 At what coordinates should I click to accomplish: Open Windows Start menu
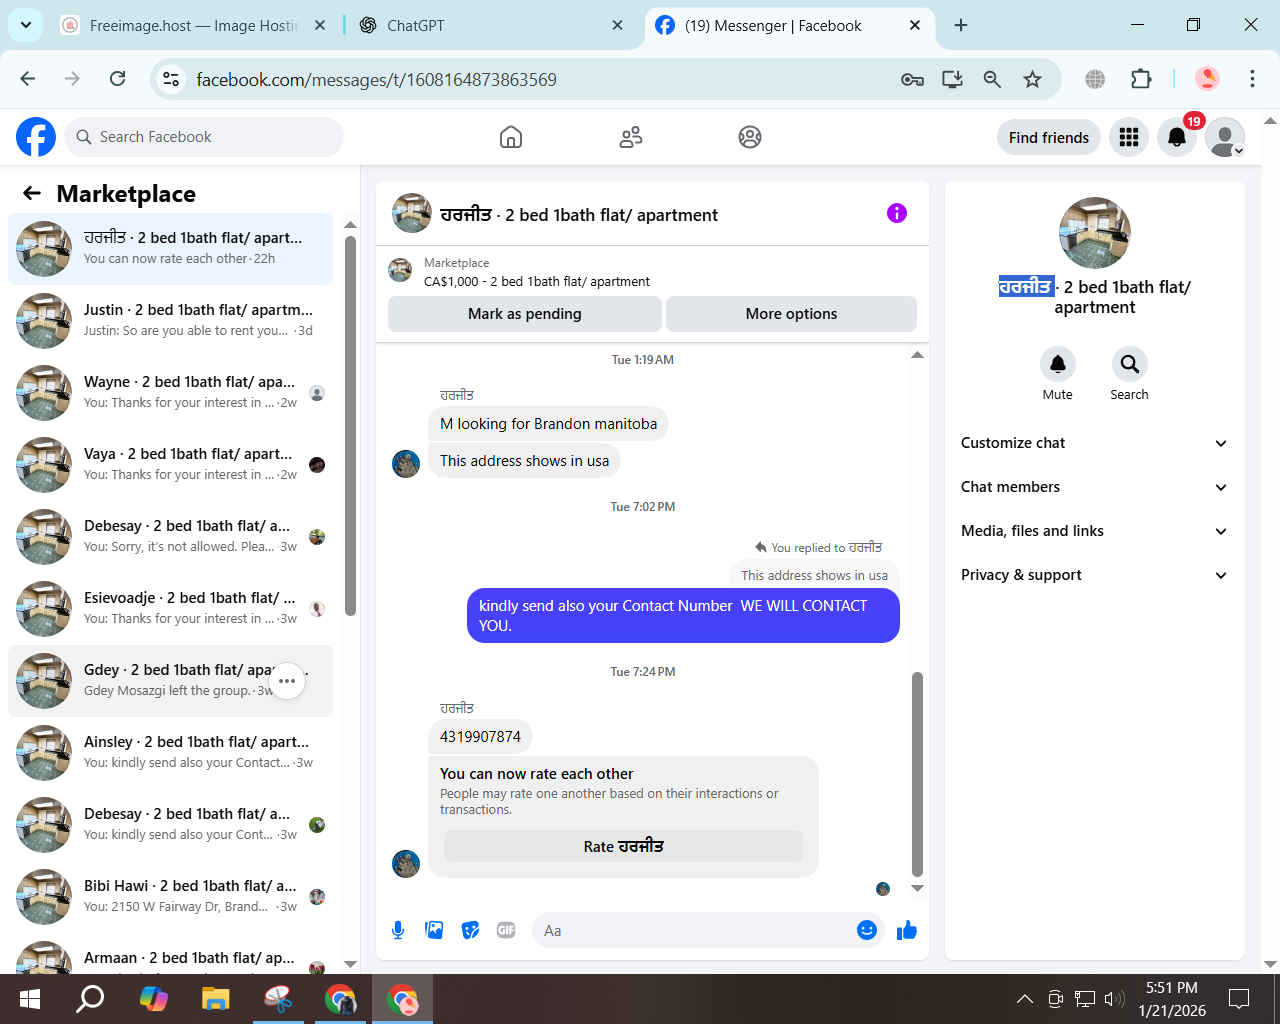pos(30,998)
